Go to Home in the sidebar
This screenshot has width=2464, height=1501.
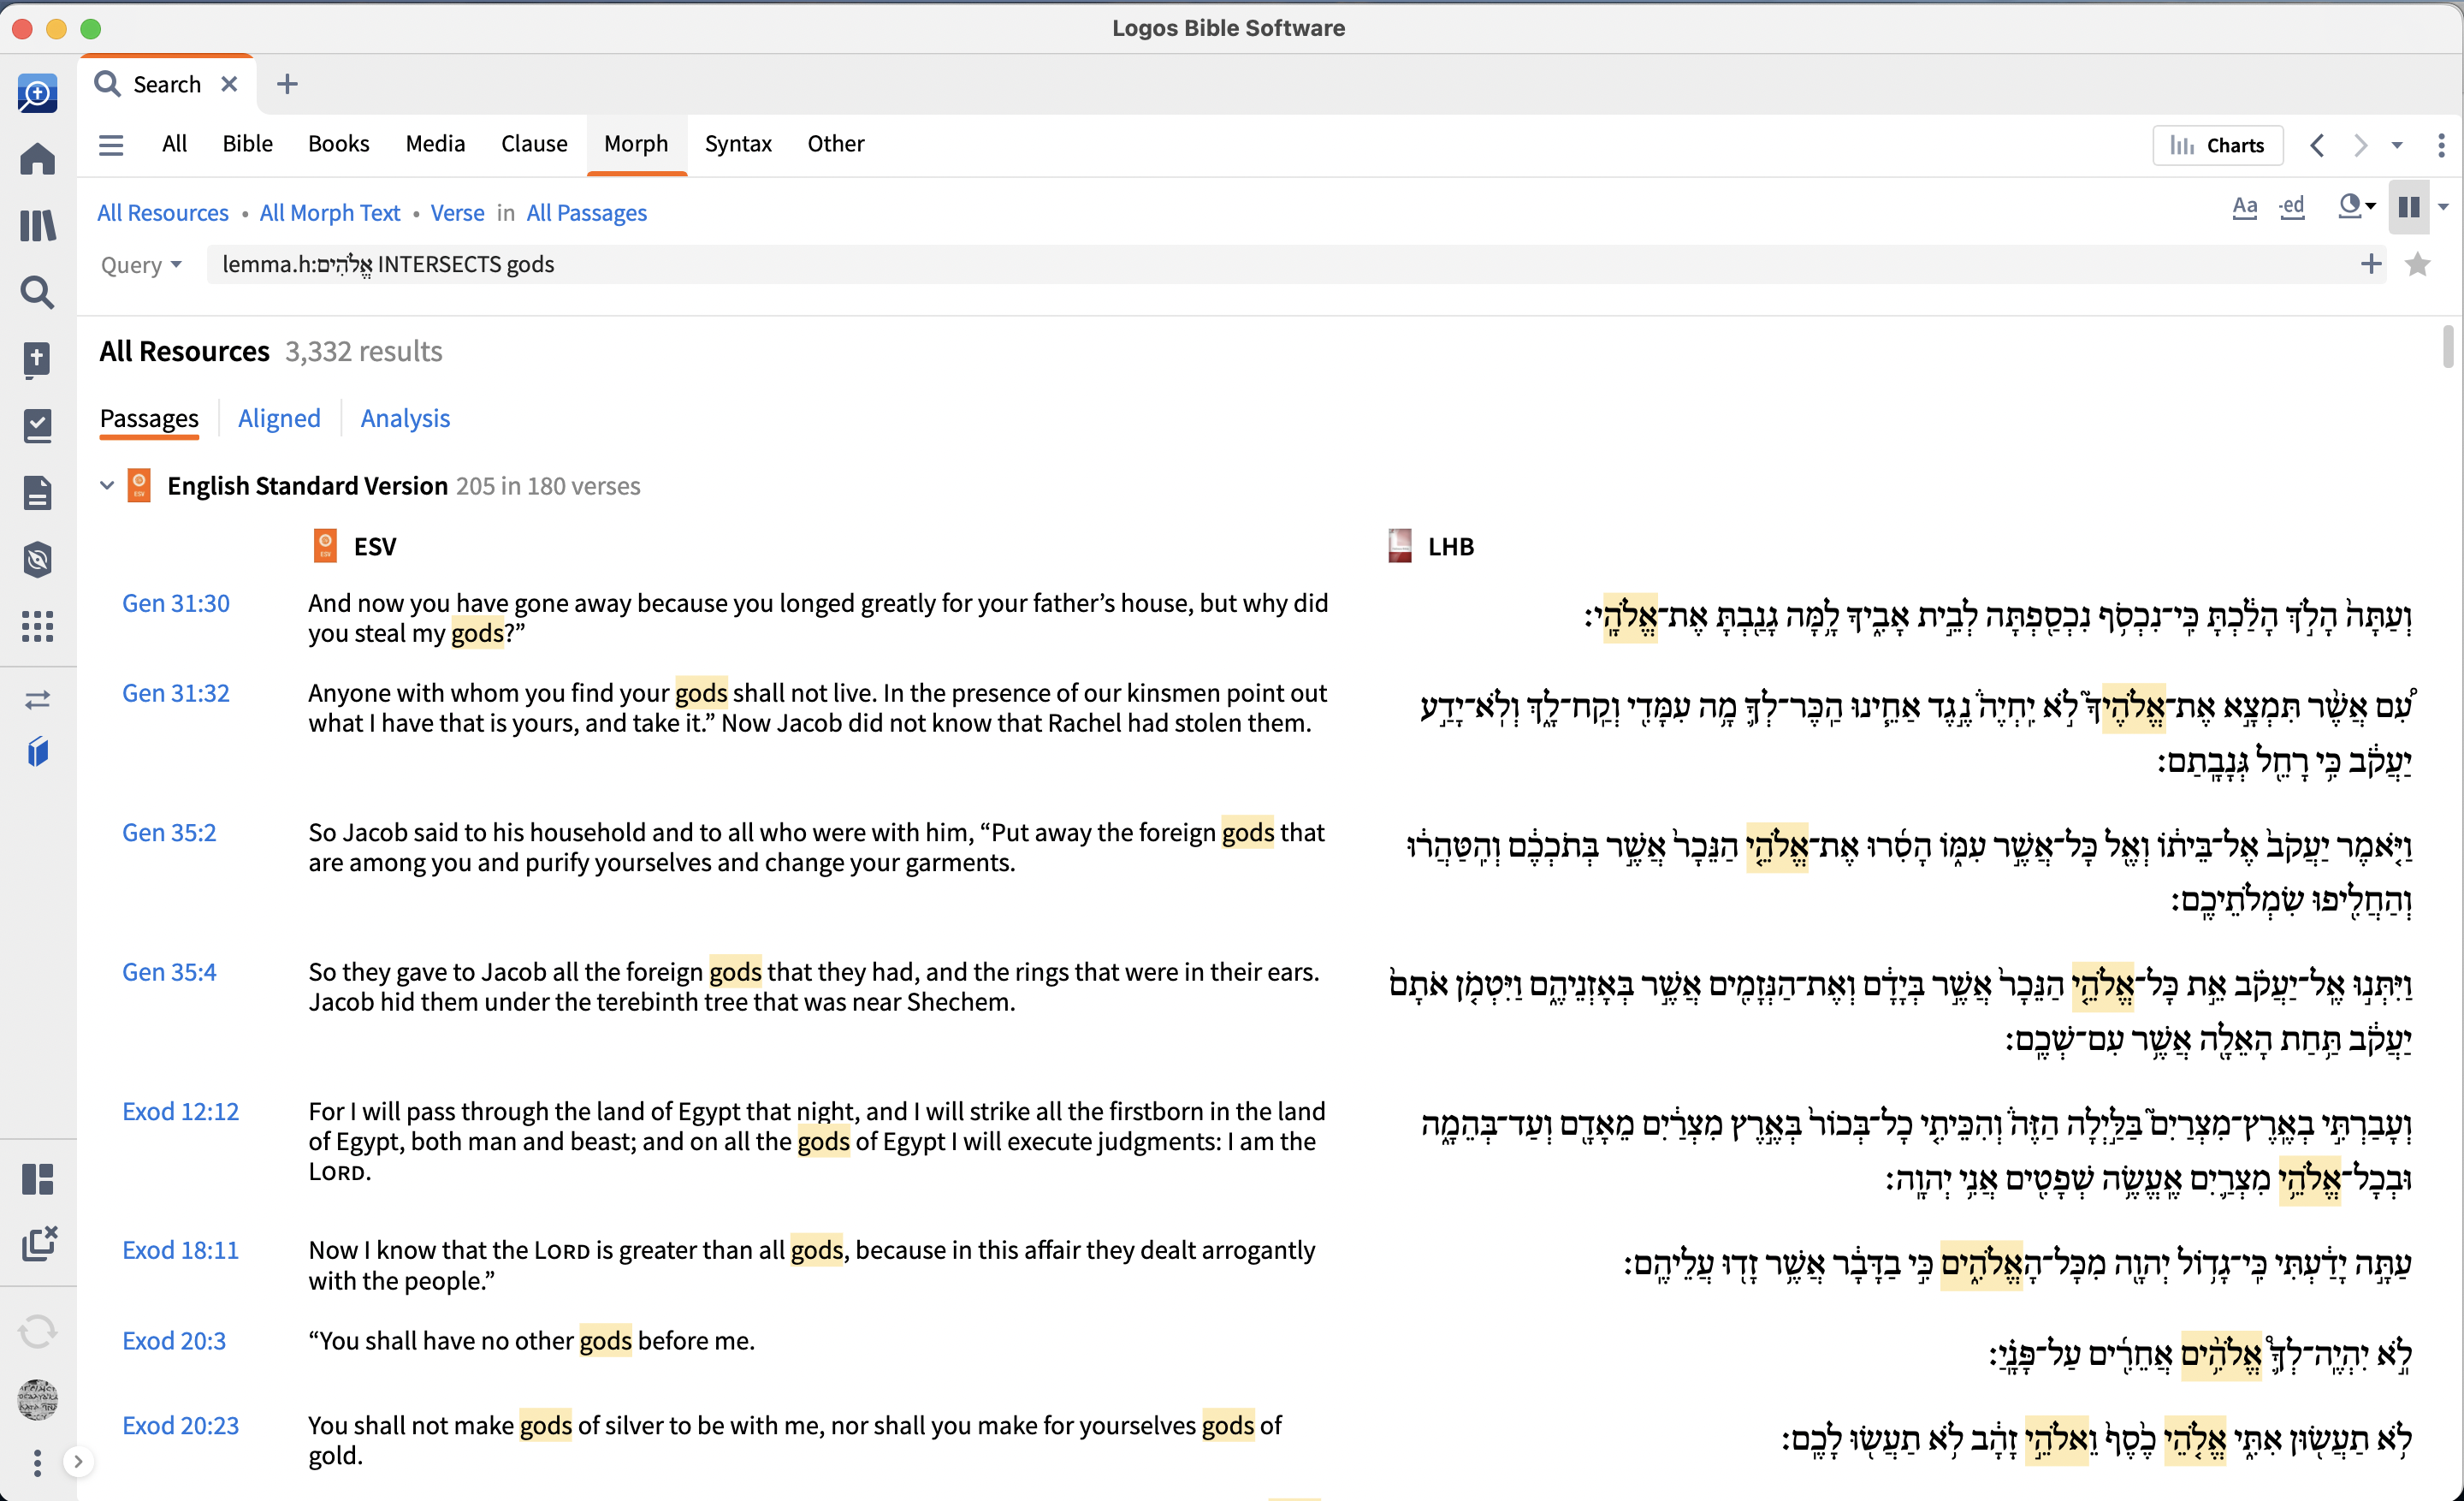click(38, 158)
